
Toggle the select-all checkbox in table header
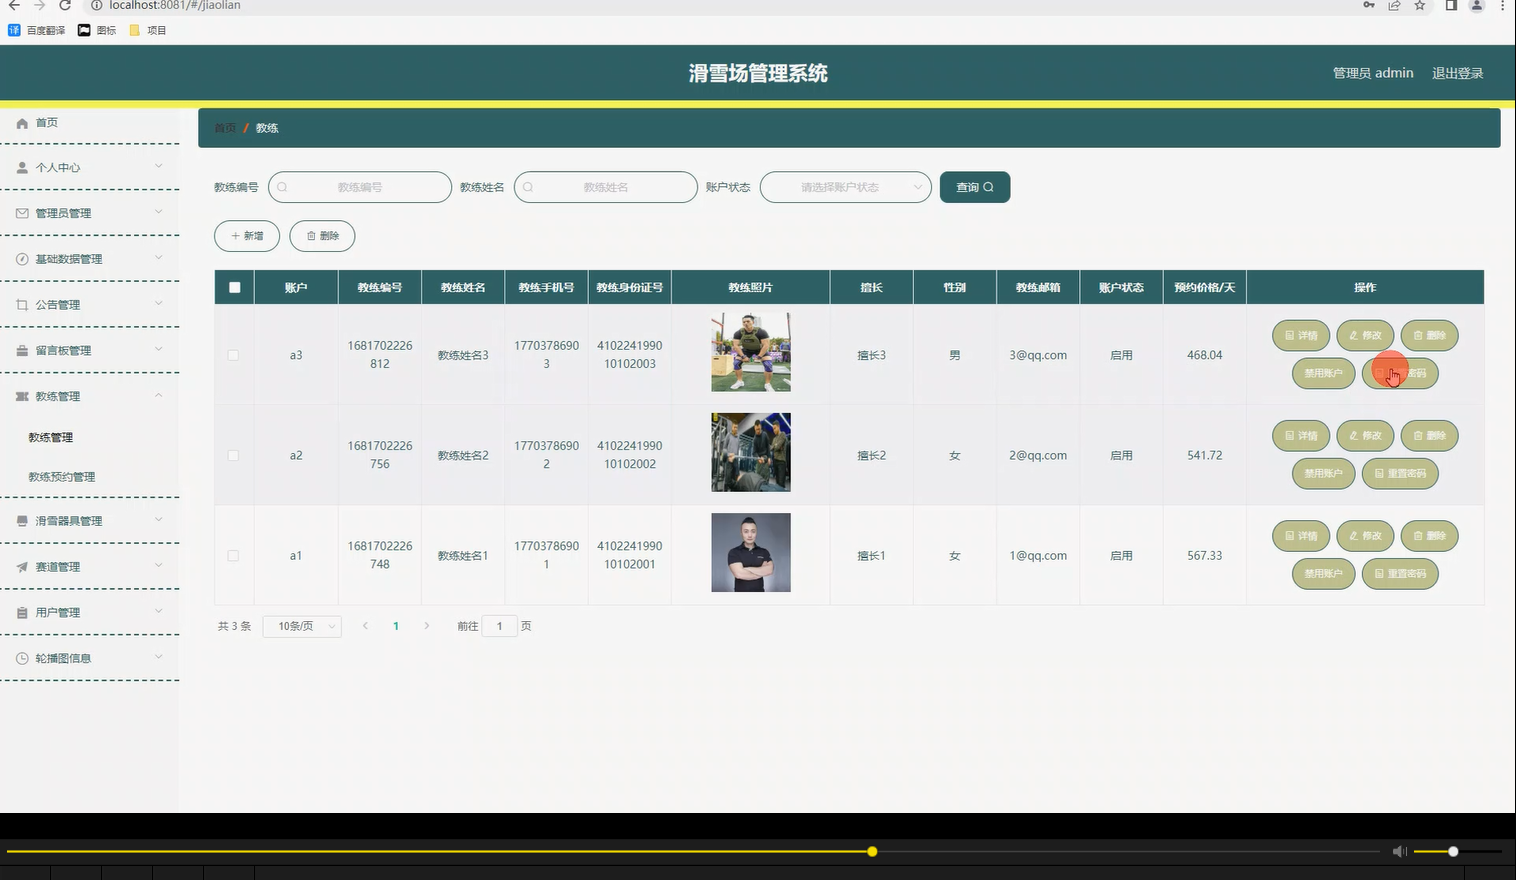[234, 286]
